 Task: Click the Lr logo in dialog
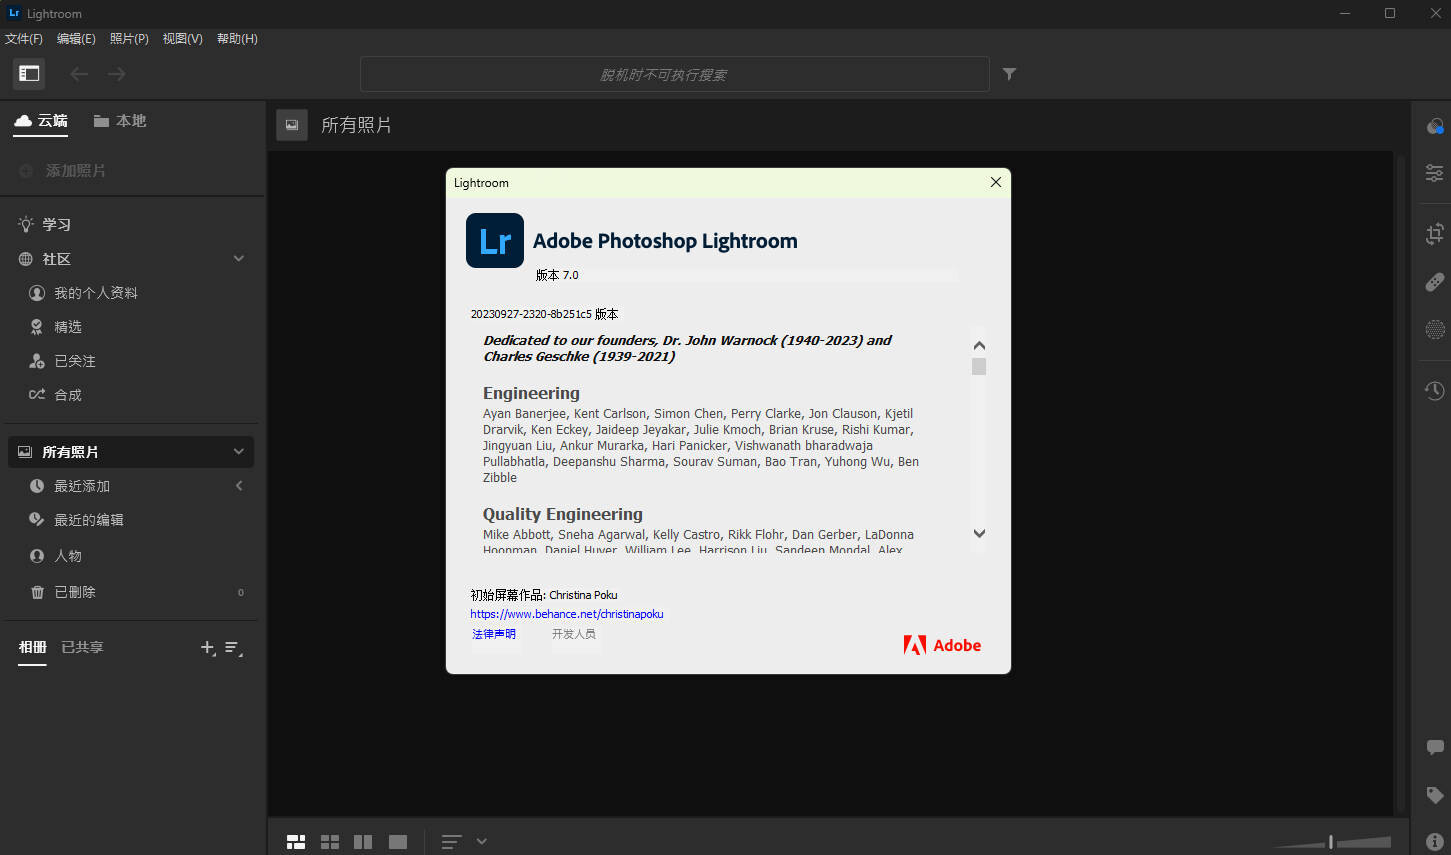click(x=495, y=241)
